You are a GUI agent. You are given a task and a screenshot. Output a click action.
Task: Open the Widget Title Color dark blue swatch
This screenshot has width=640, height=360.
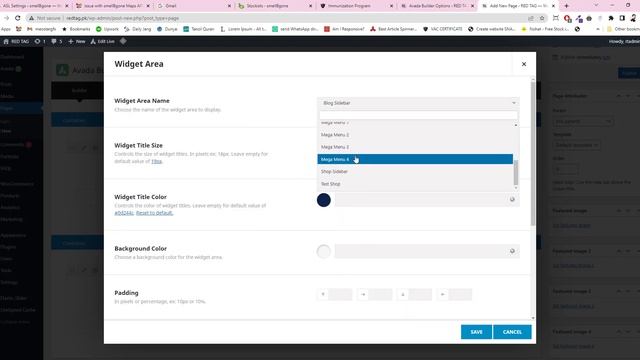tap(324, 200)
